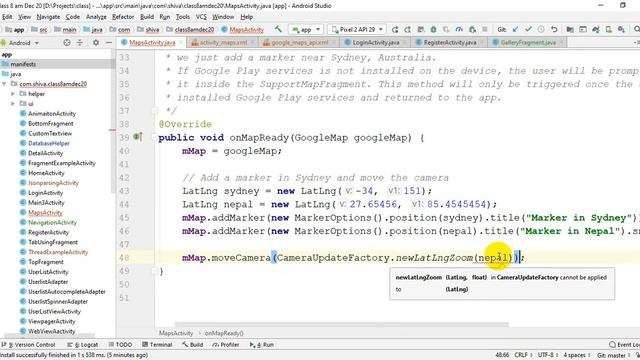Viewport: 640px width, 360px height.
Task: Open the Analyze menu
Action: pos(96,17)
